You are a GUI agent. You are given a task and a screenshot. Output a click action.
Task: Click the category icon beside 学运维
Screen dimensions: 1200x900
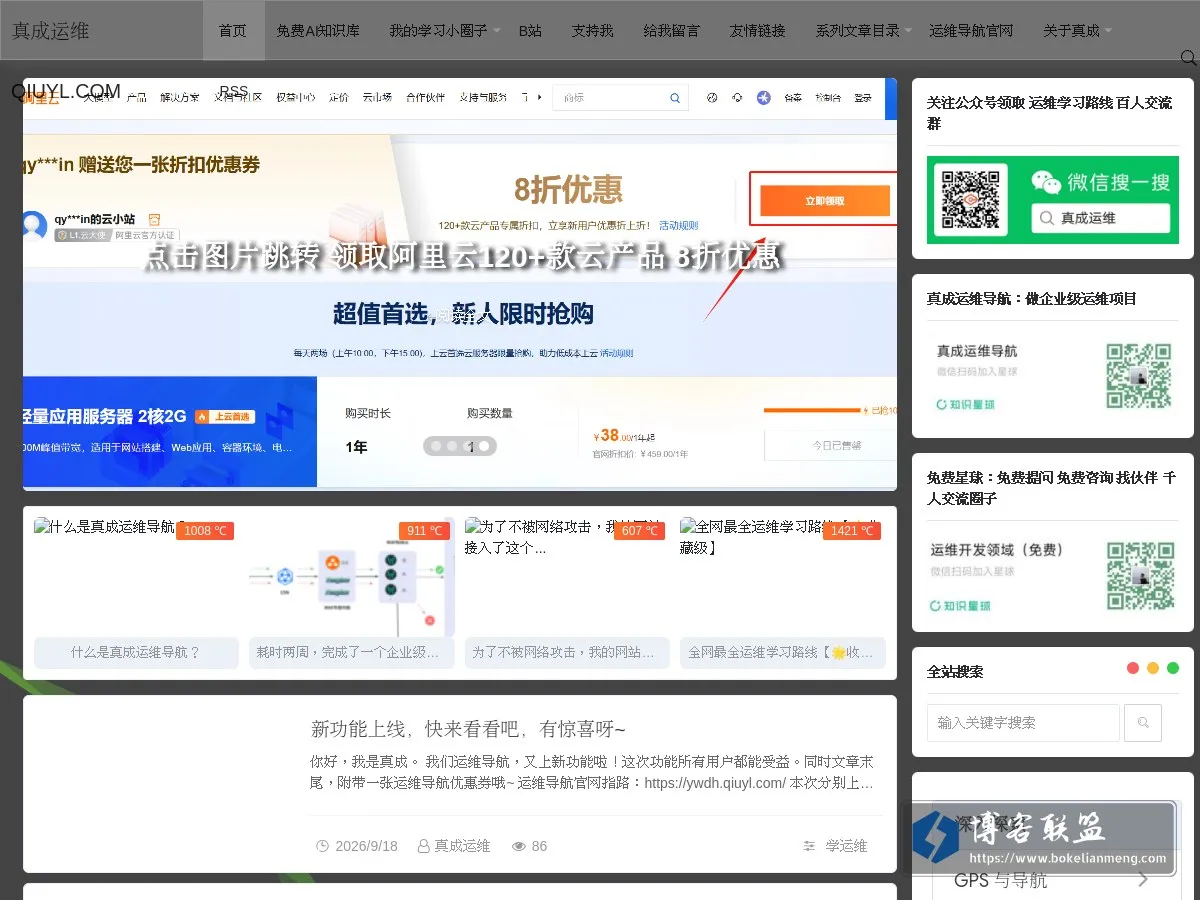809,846
